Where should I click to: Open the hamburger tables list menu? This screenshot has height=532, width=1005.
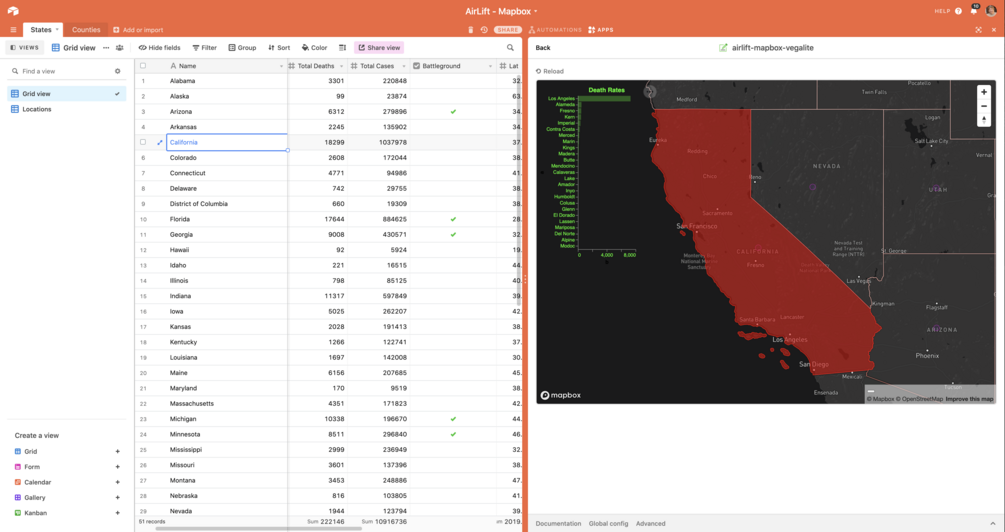tap(13, 29)
